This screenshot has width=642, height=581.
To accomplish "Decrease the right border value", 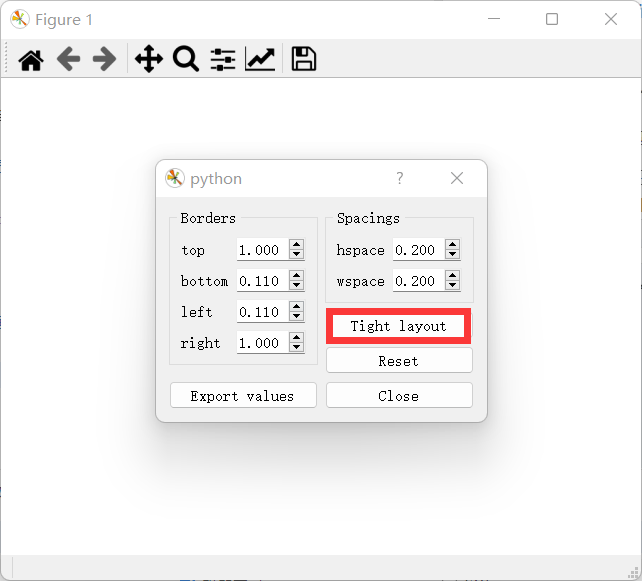I will 296,347.
